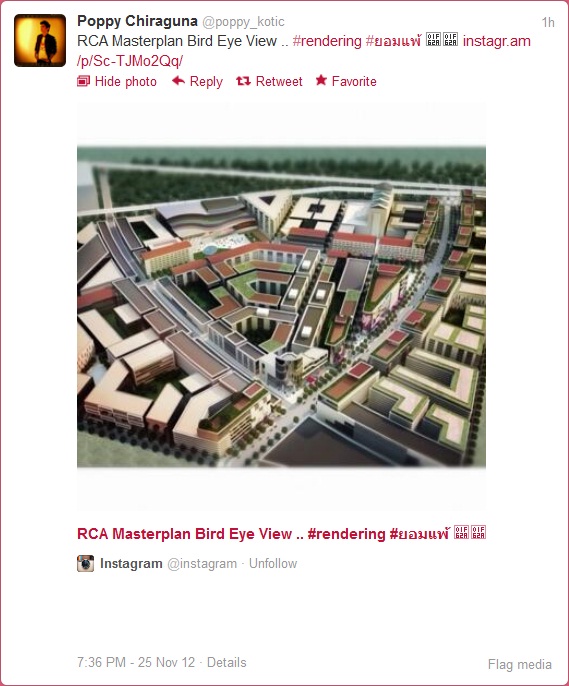Open the @poppy_kotic handle
The width and height of the screenshot is (569, 686).
(243, 21)
